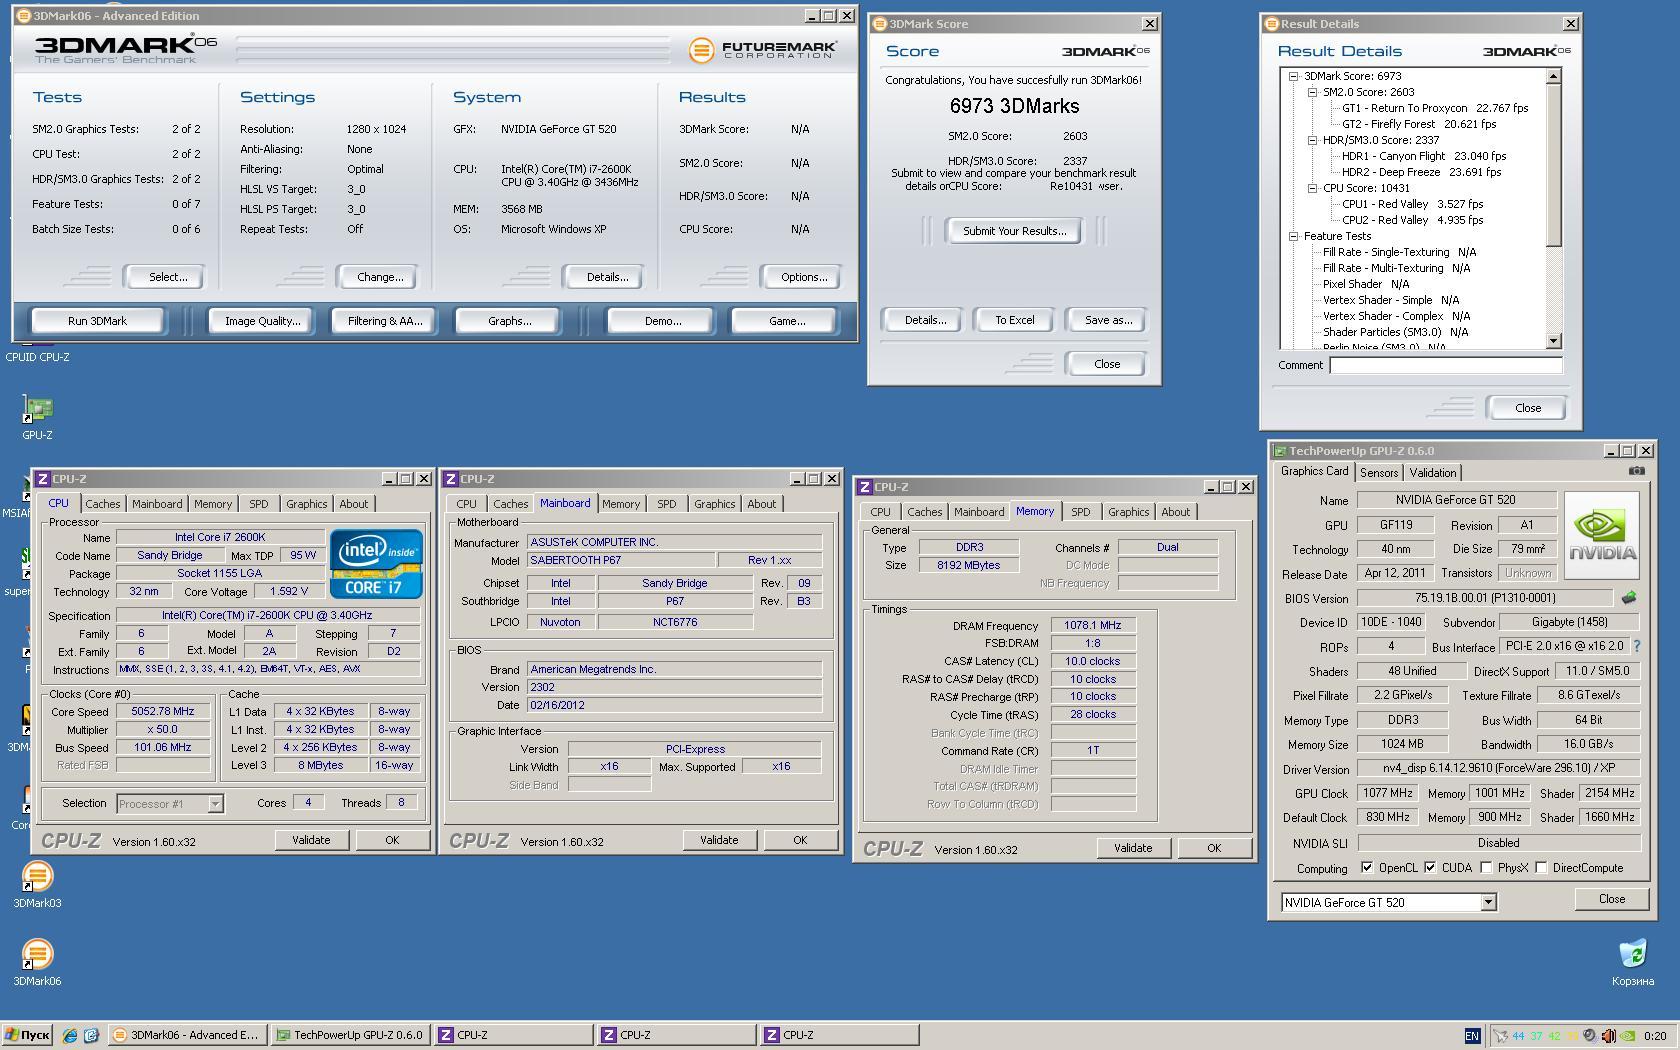
Task: Click the To Excel button
Action: (1014, 320)
